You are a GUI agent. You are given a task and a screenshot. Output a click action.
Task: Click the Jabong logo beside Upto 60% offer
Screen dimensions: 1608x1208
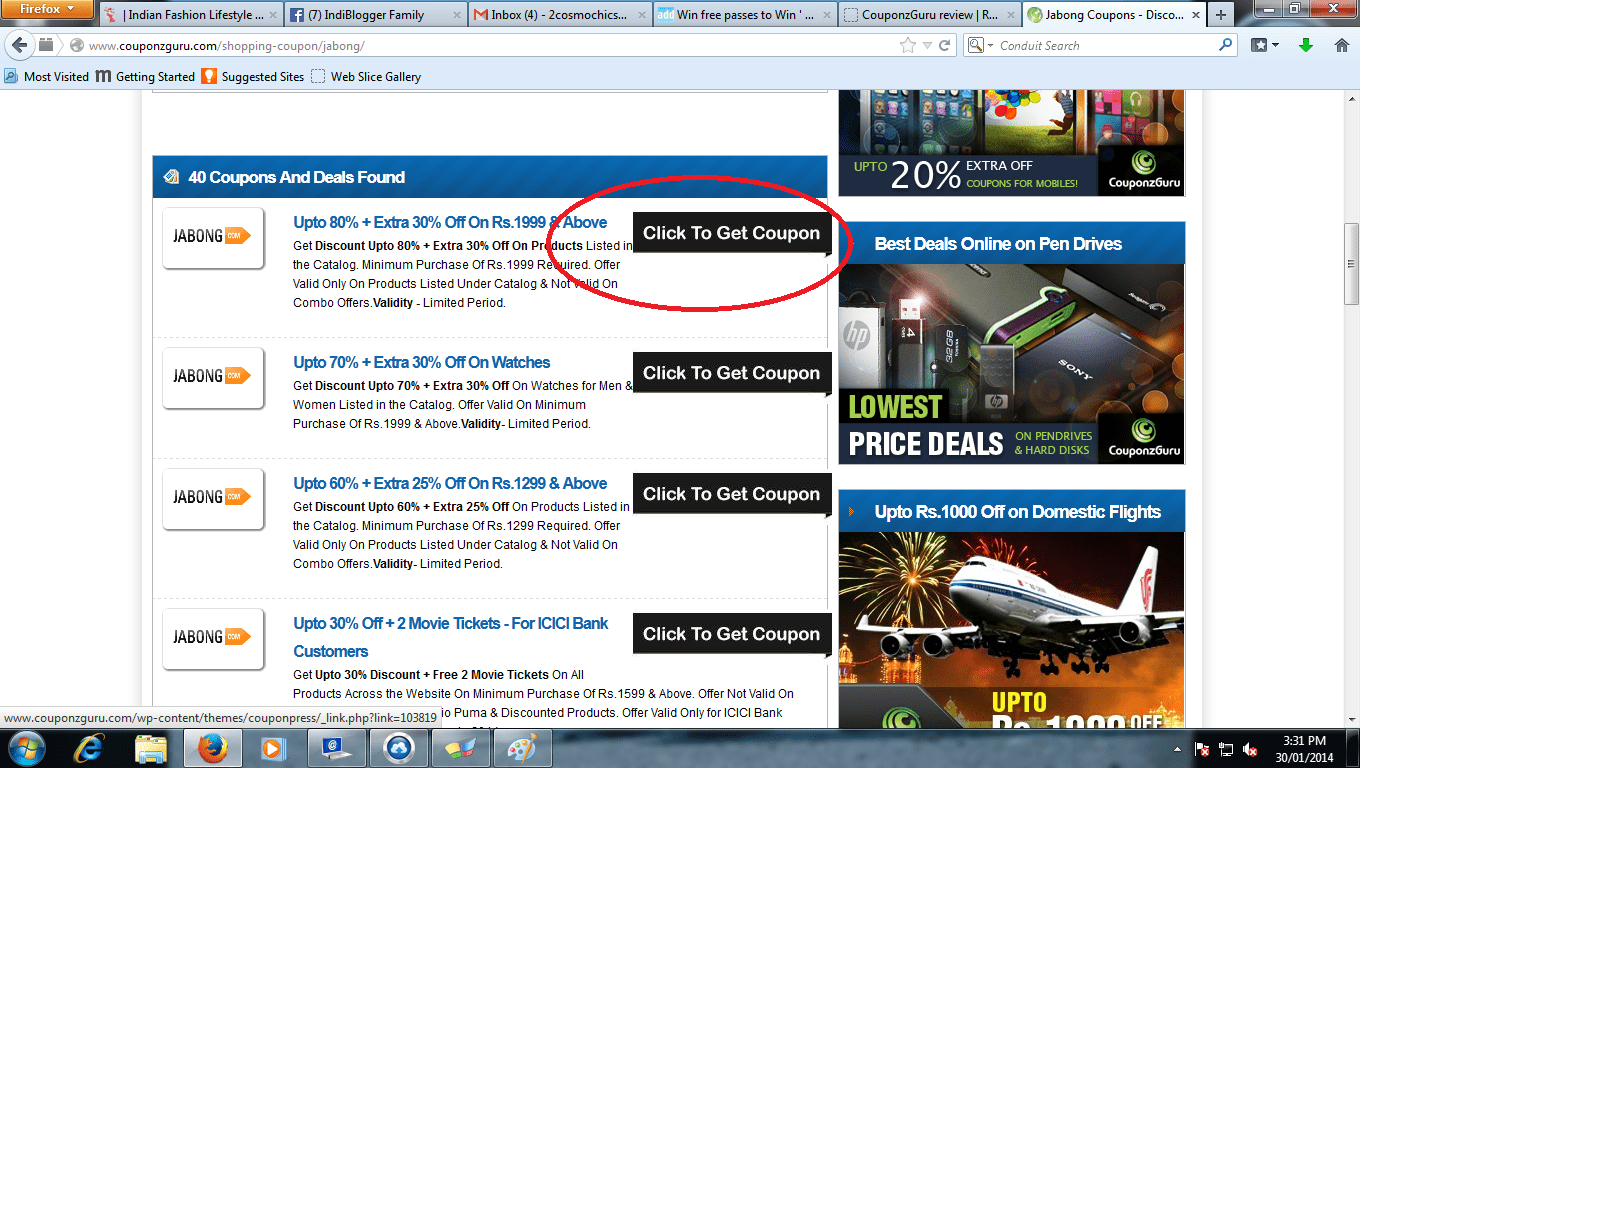click(x=213, y=498)
